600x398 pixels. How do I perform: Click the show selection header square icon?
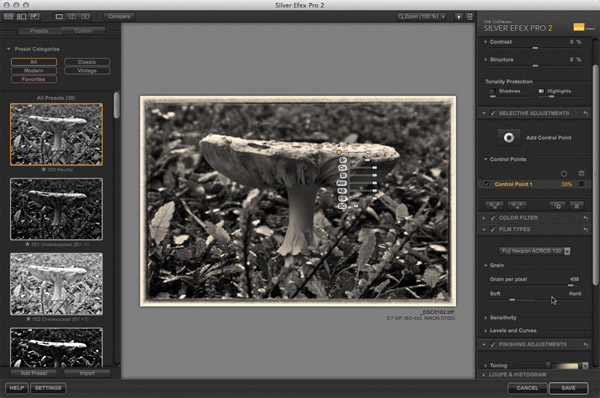582,173
